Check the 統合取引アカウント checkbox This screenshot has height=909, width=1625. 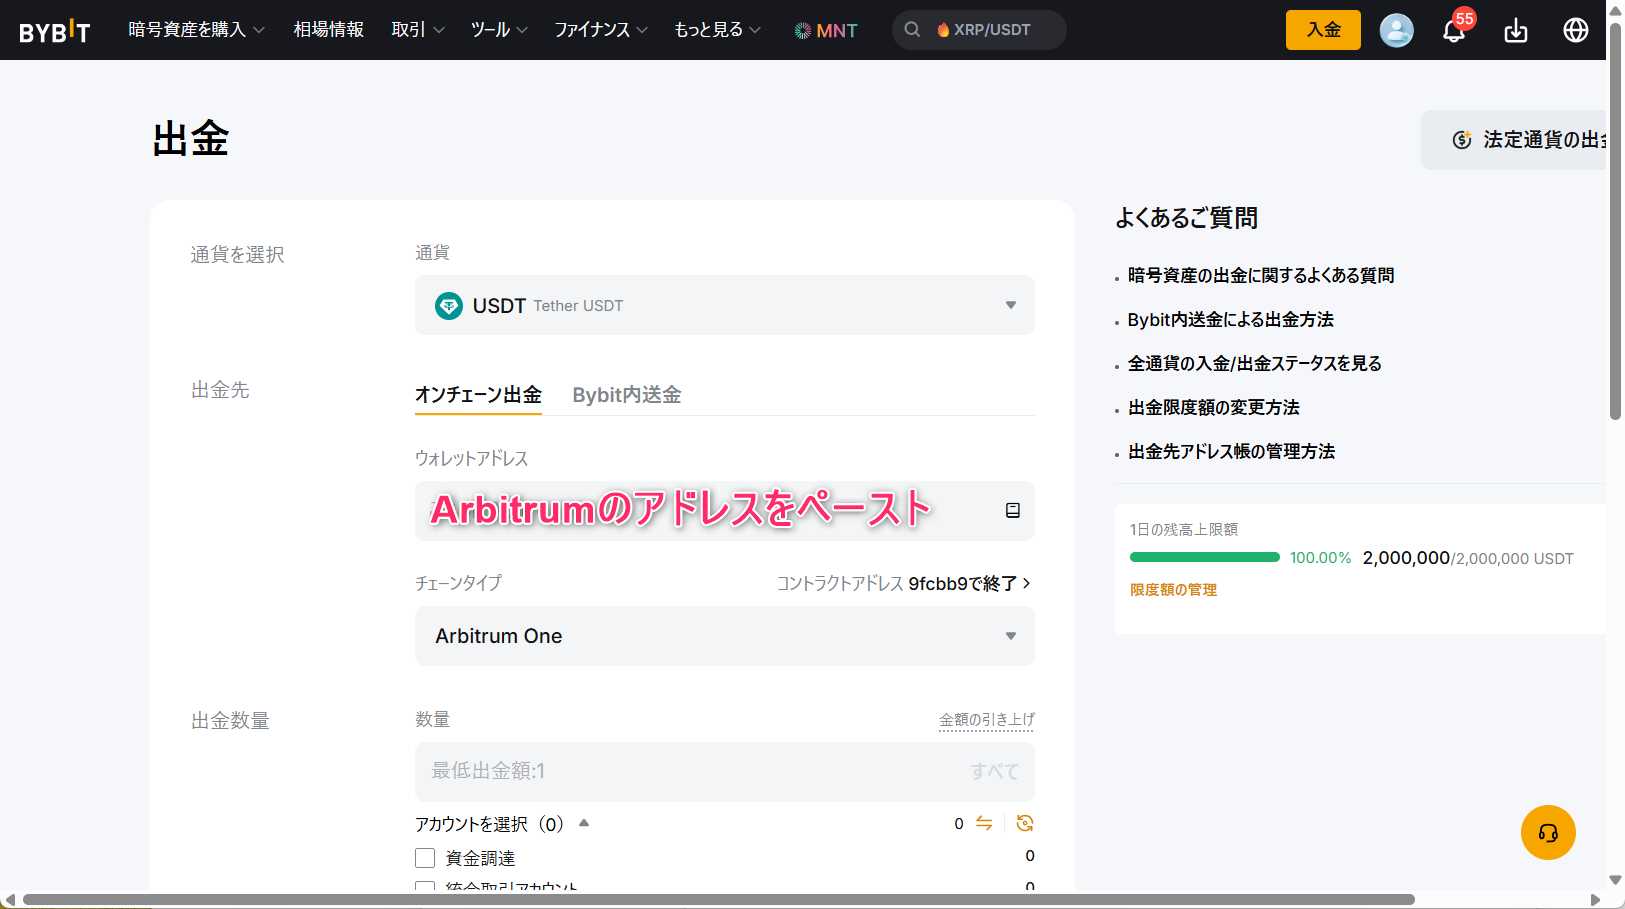point(424,888)
